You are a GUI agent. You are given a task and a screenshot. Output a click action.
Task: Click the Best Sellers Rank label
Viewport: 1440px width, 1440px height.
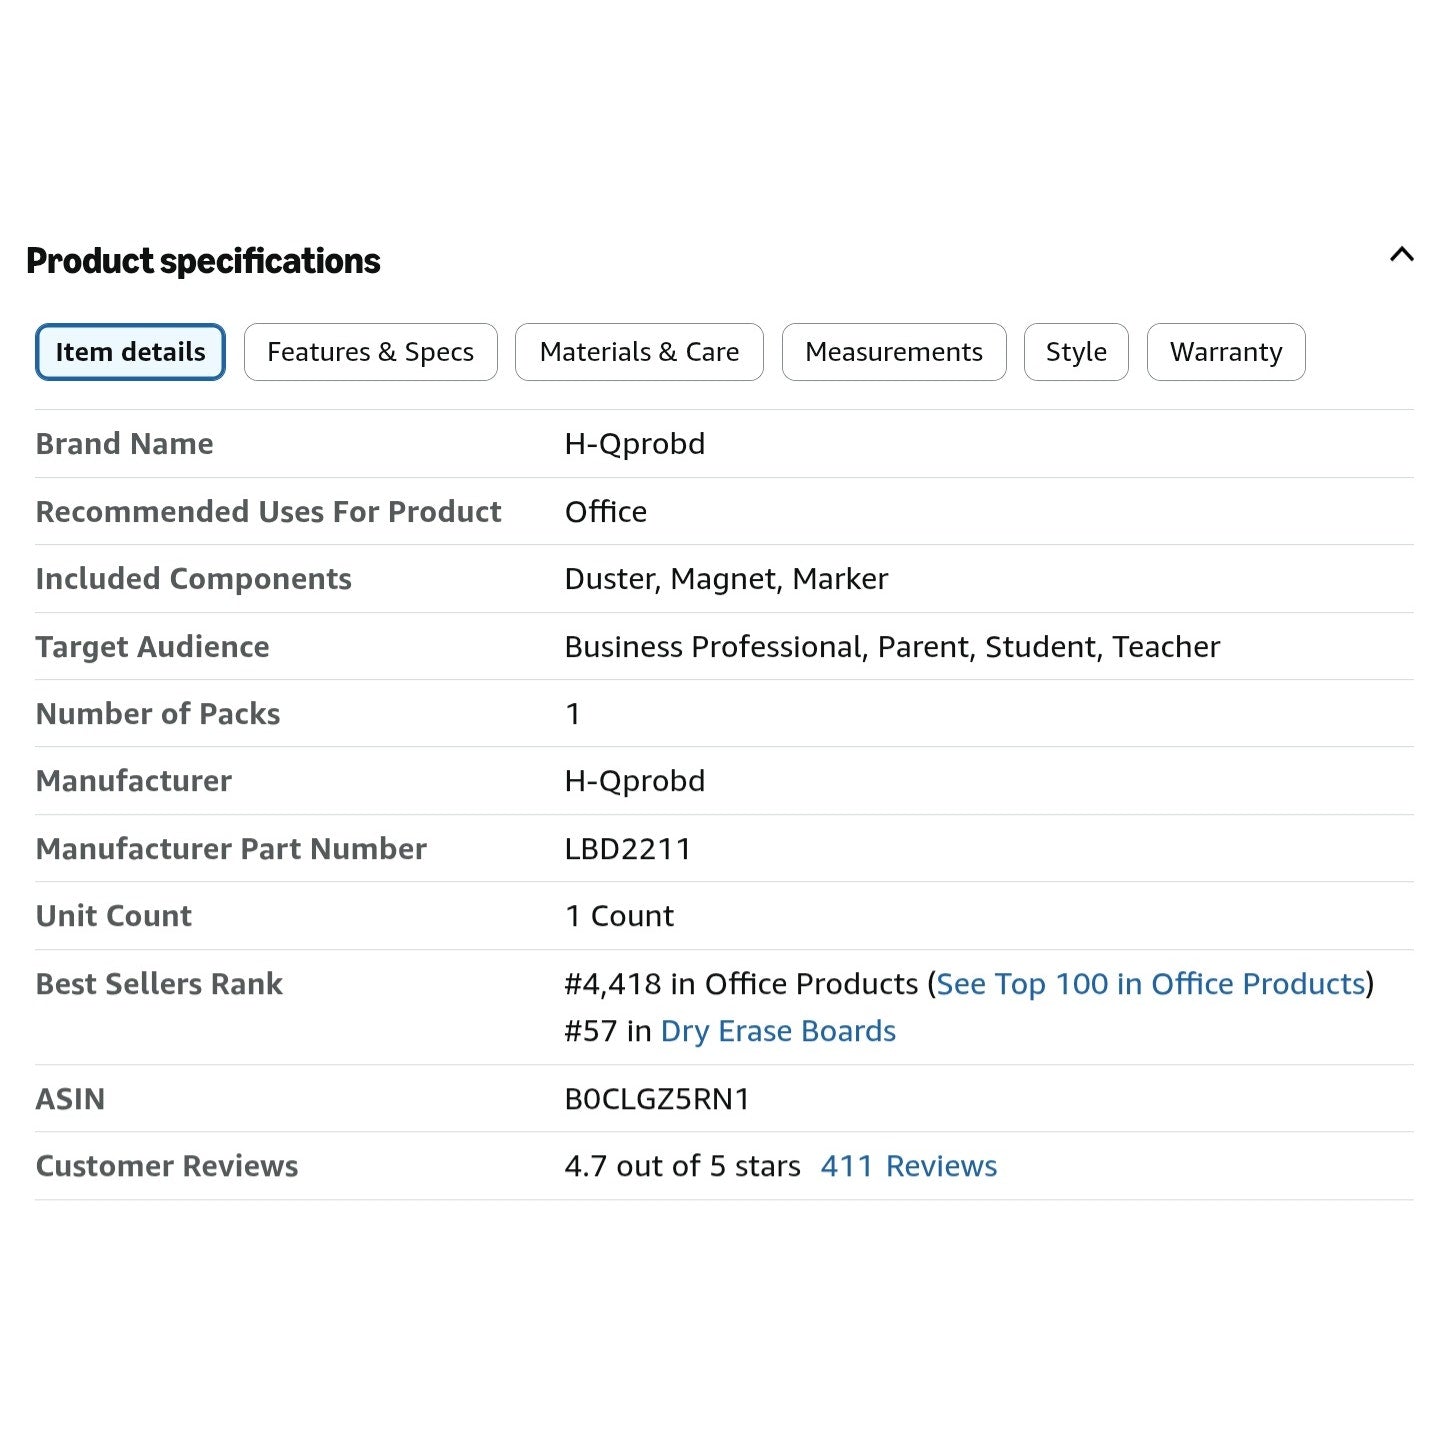pos(159,984)
